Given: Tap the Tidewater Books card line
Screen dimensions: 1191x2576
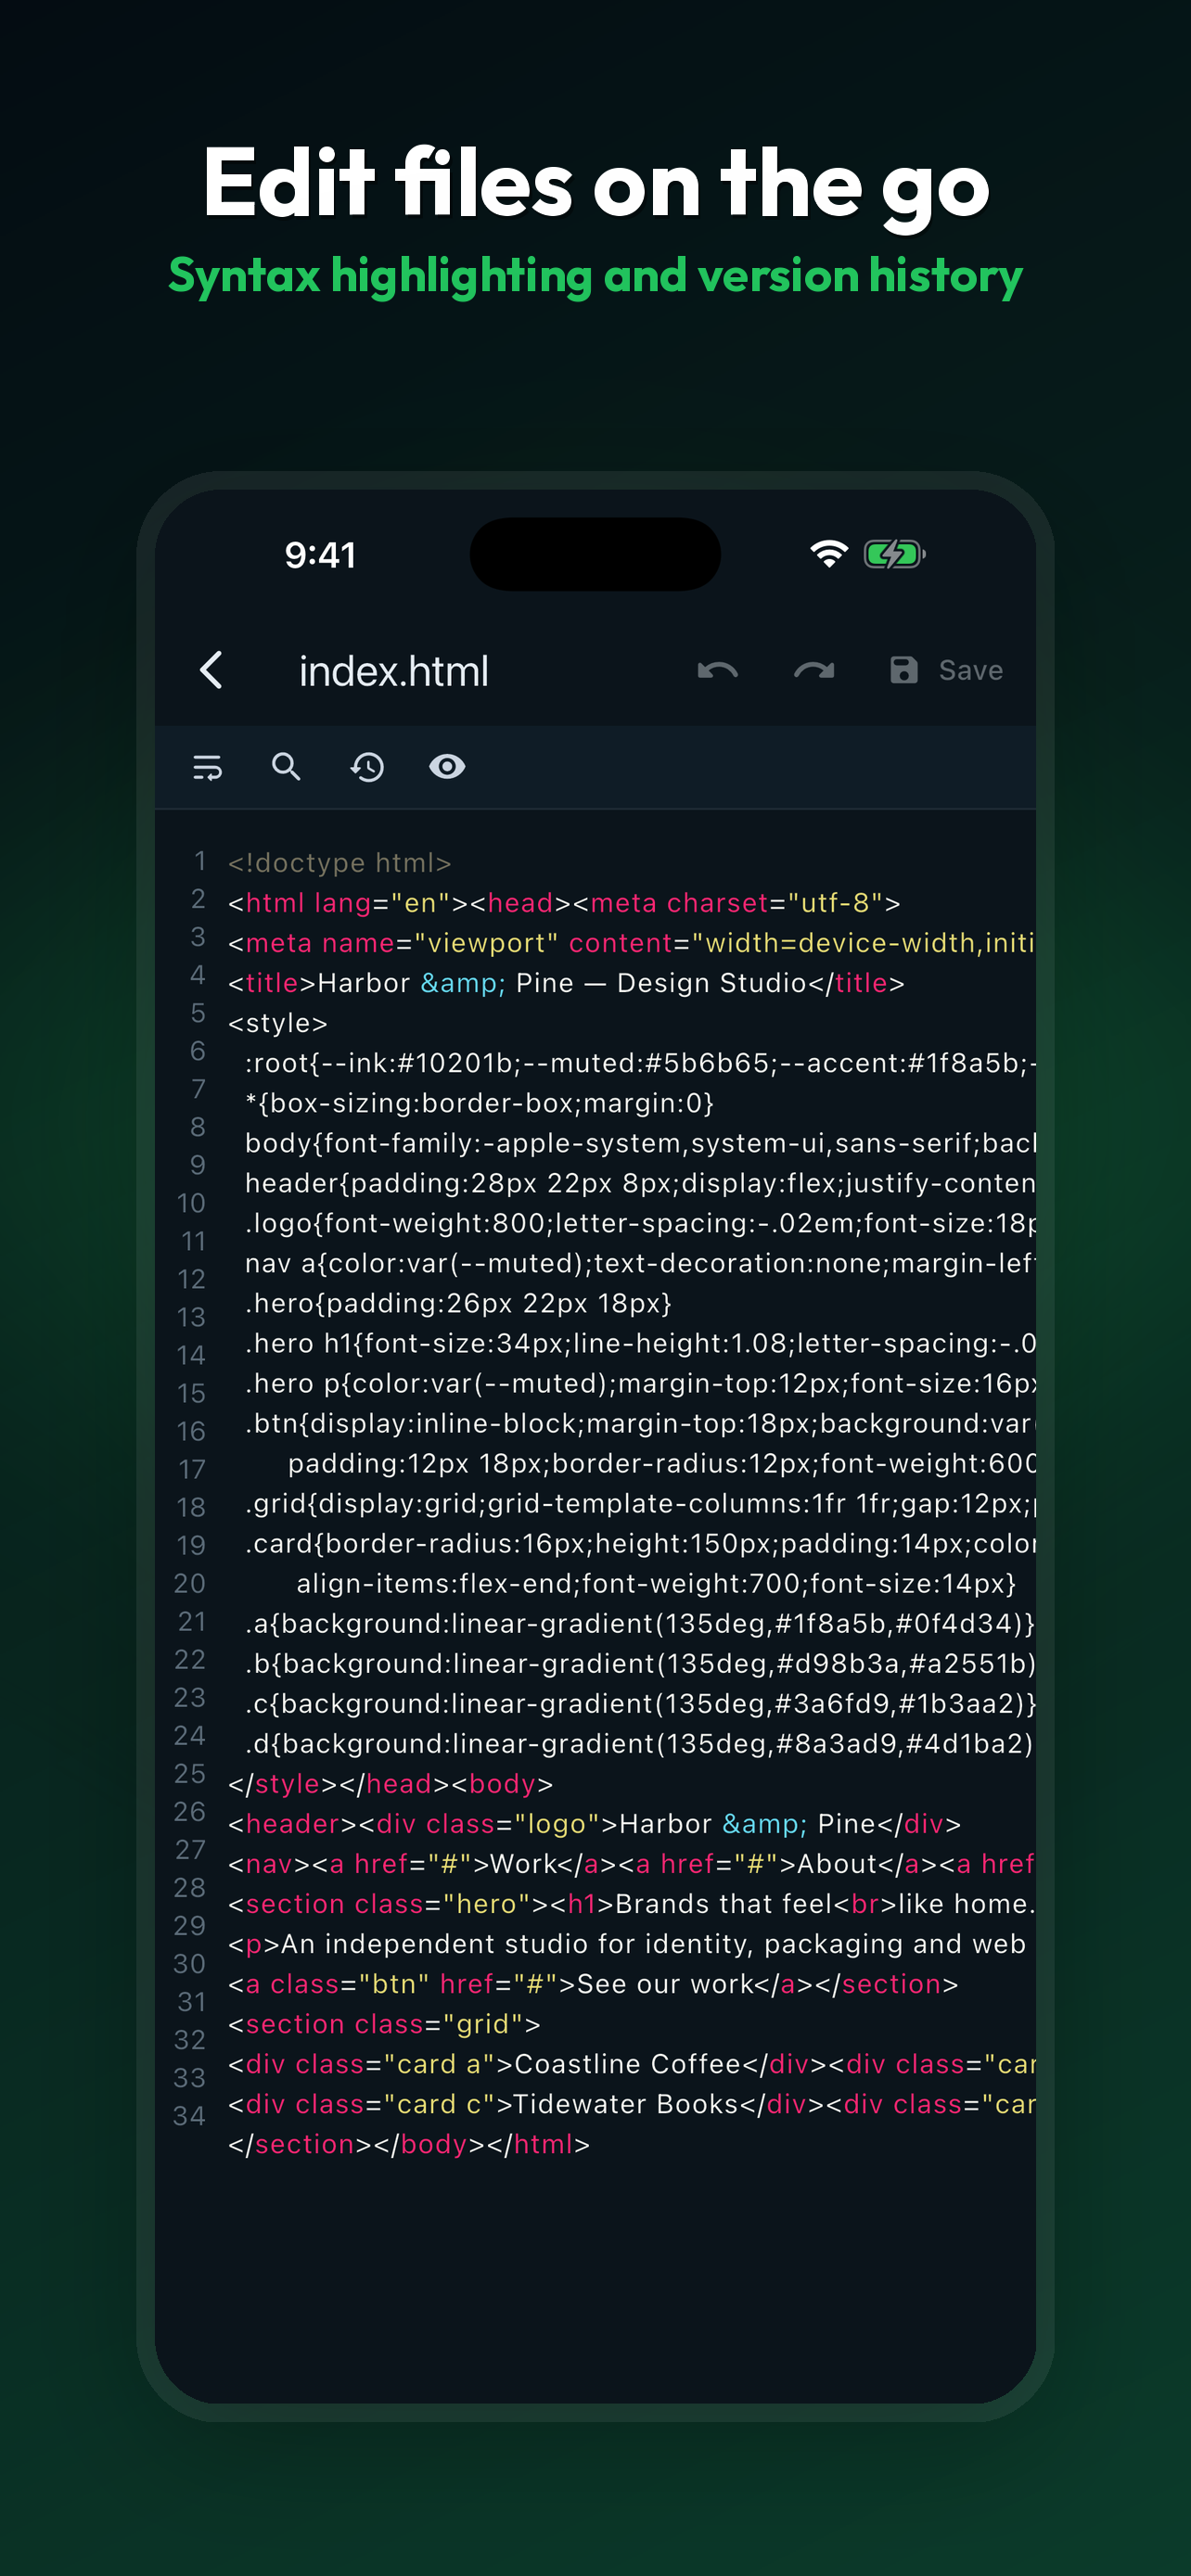Looking at the screenshot, I should [632, 2103].
